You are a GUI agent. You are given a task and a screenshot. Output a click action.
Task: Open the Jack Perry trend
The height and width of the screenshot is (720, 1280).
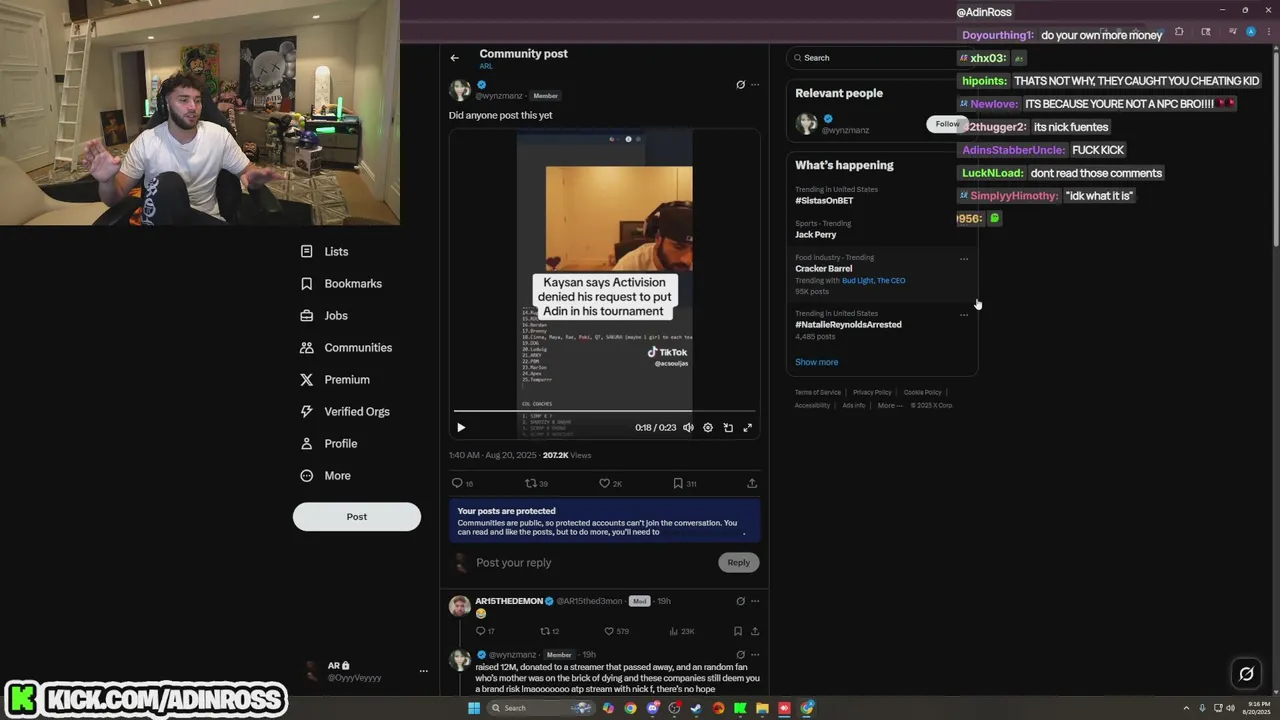[x=815, y=235]
